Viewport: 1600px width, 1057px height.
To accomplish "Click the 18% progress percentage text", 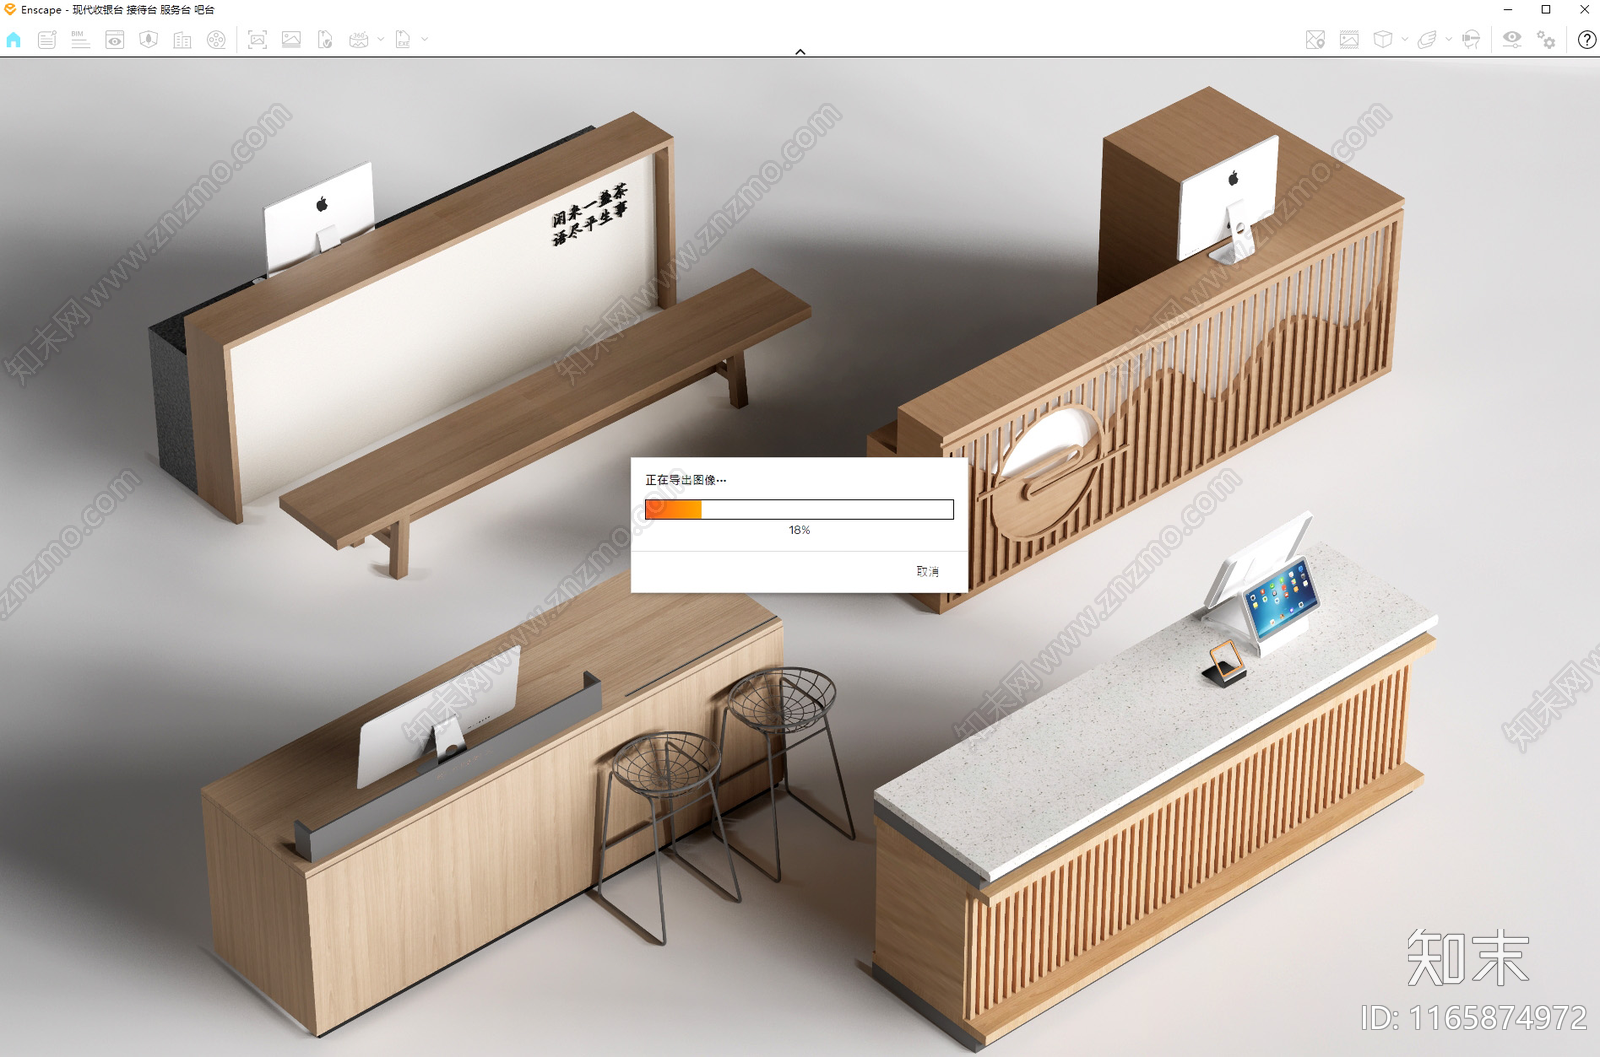I will click(x=799, y=530).
